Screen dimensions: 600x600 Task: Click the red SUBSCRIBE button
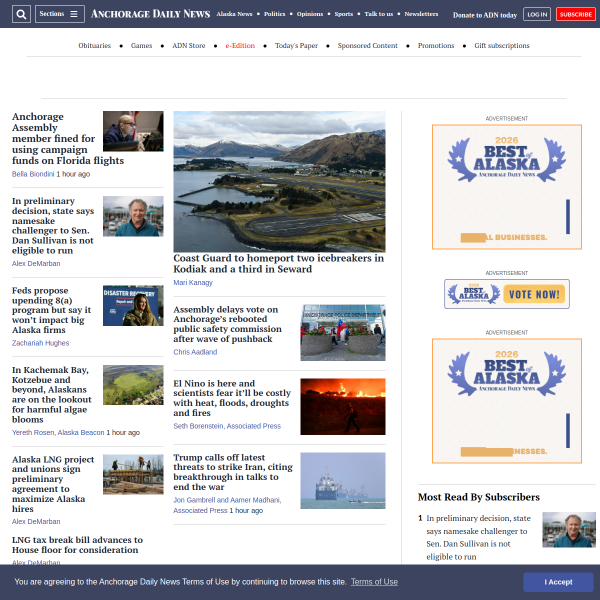(x=576, y=14)
